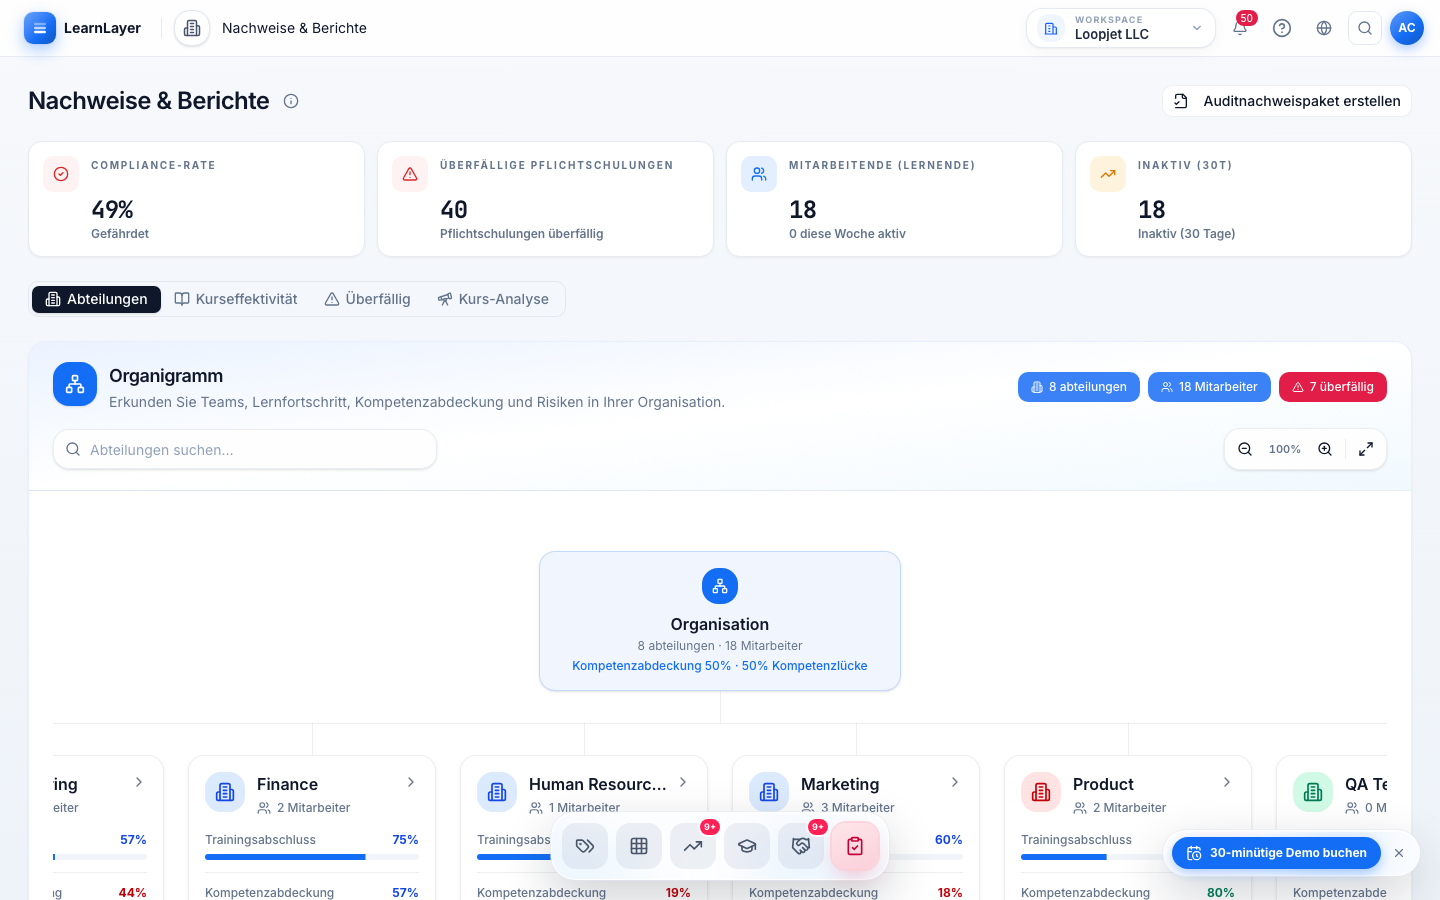
Task: Open the help question mark icon
Action: pos(1282,28)
